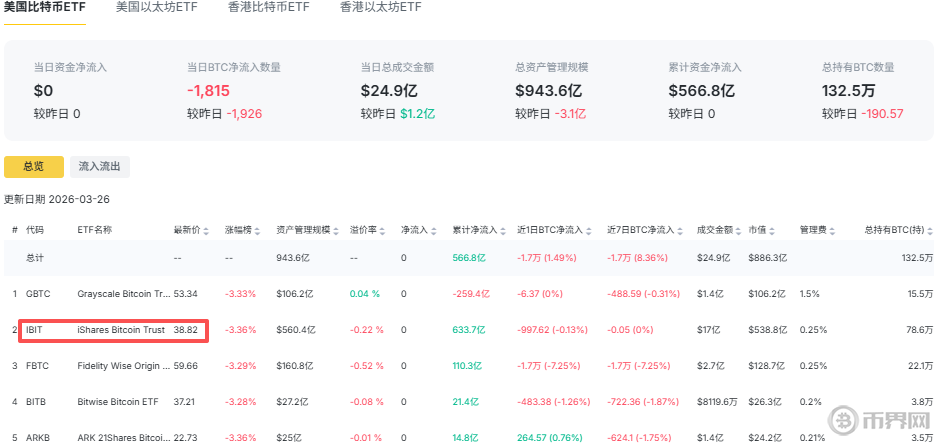
Task: Open Grayscale Bitcoin Trust name
Action: pyautogui.click(x=124, y=294)
